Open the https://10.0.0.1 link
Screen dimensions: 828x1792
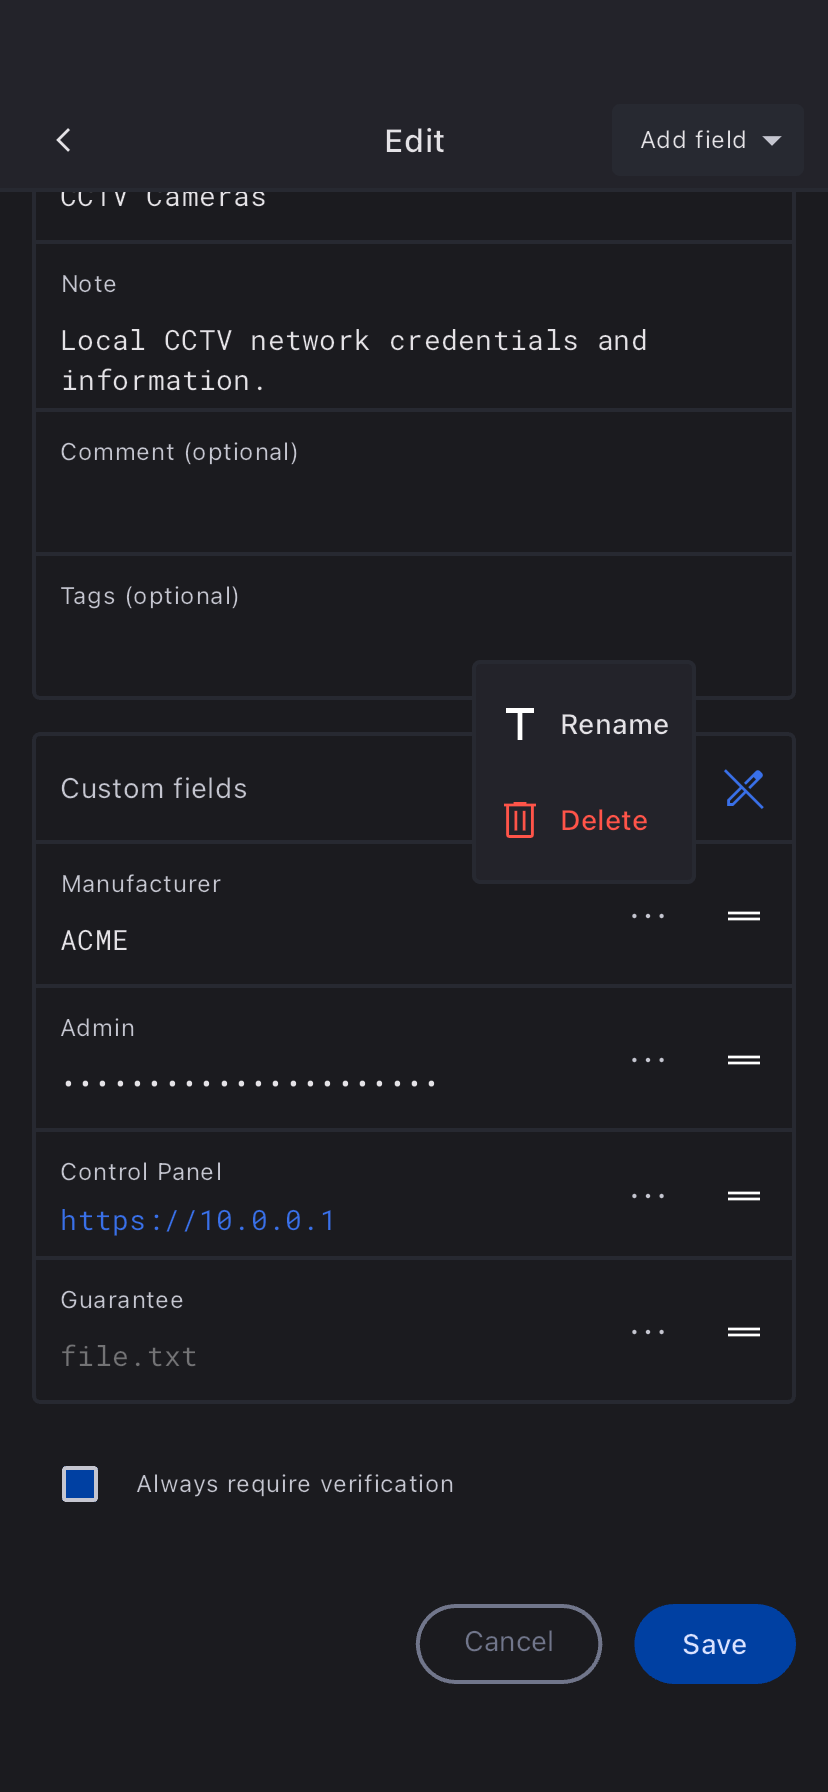click(x=198, y=1221)
